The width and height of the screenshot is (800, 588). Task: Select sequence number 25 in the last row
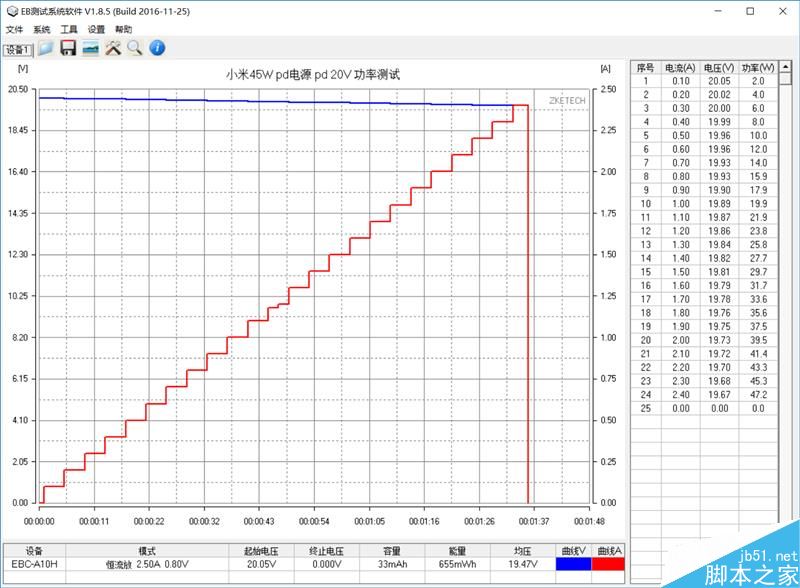645,408
